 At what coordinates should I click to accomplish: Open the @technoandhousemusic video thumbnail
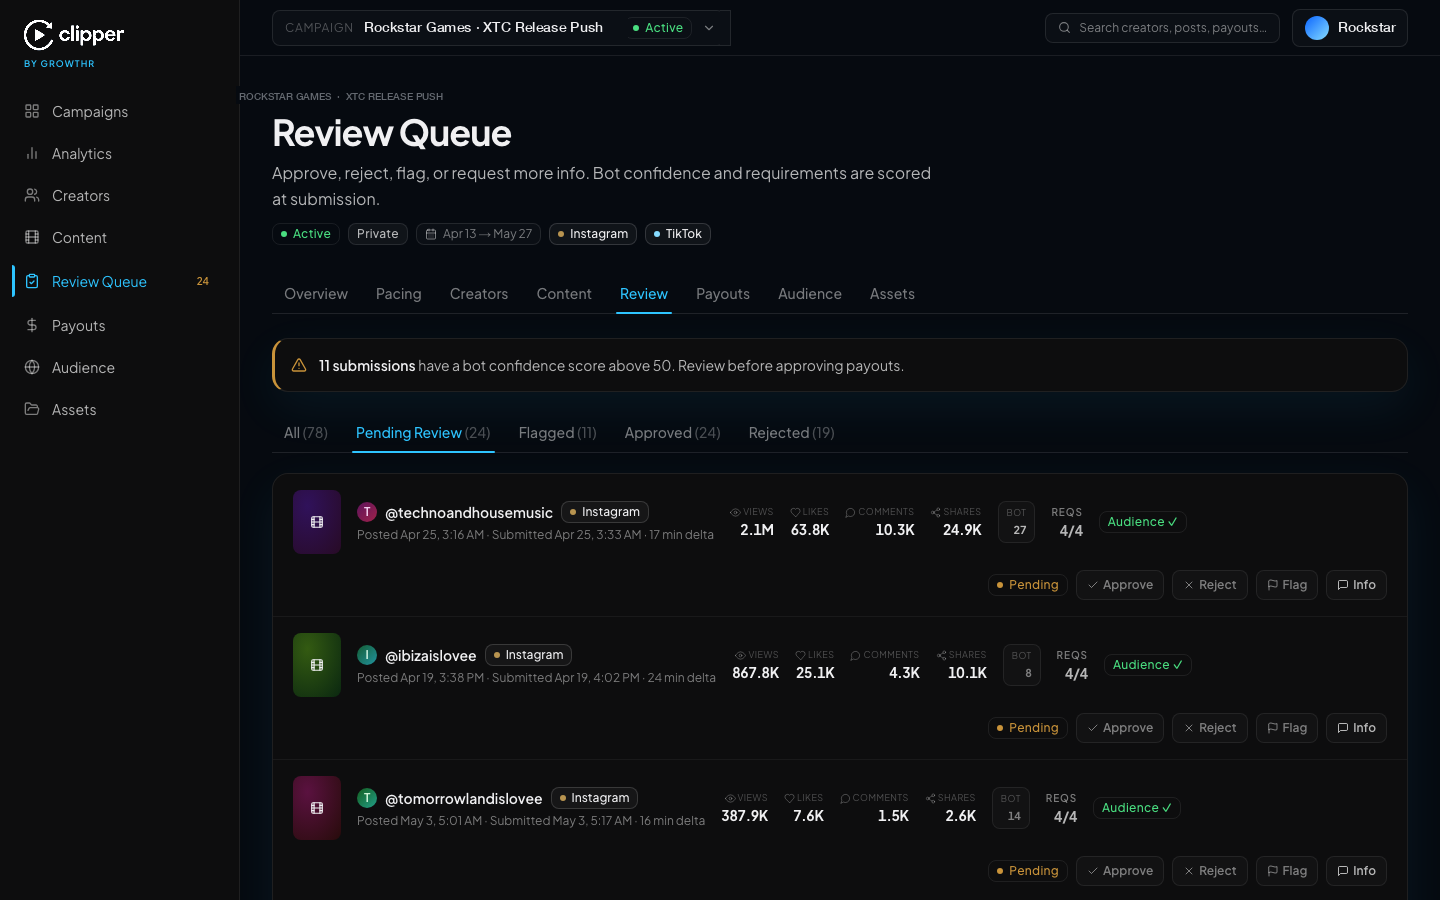click(x=317, y=522)
